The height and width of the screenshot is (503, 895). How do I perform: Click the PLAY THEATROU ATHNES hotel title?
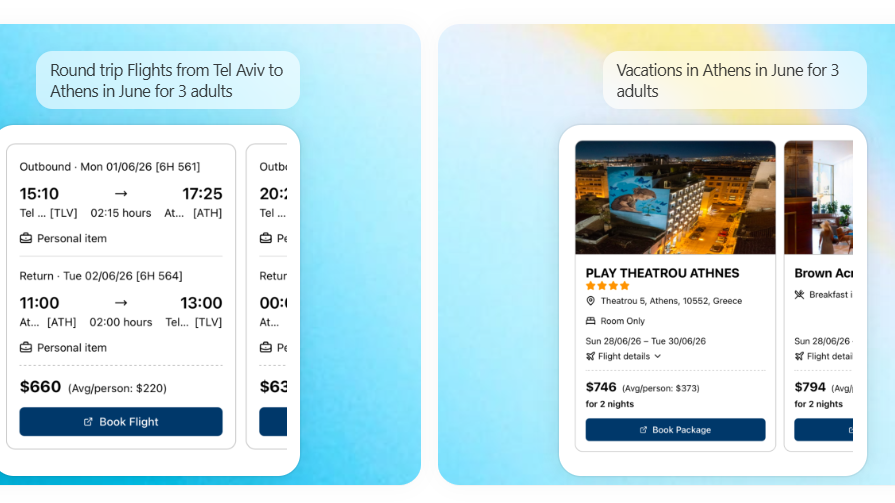coord(662,273)
